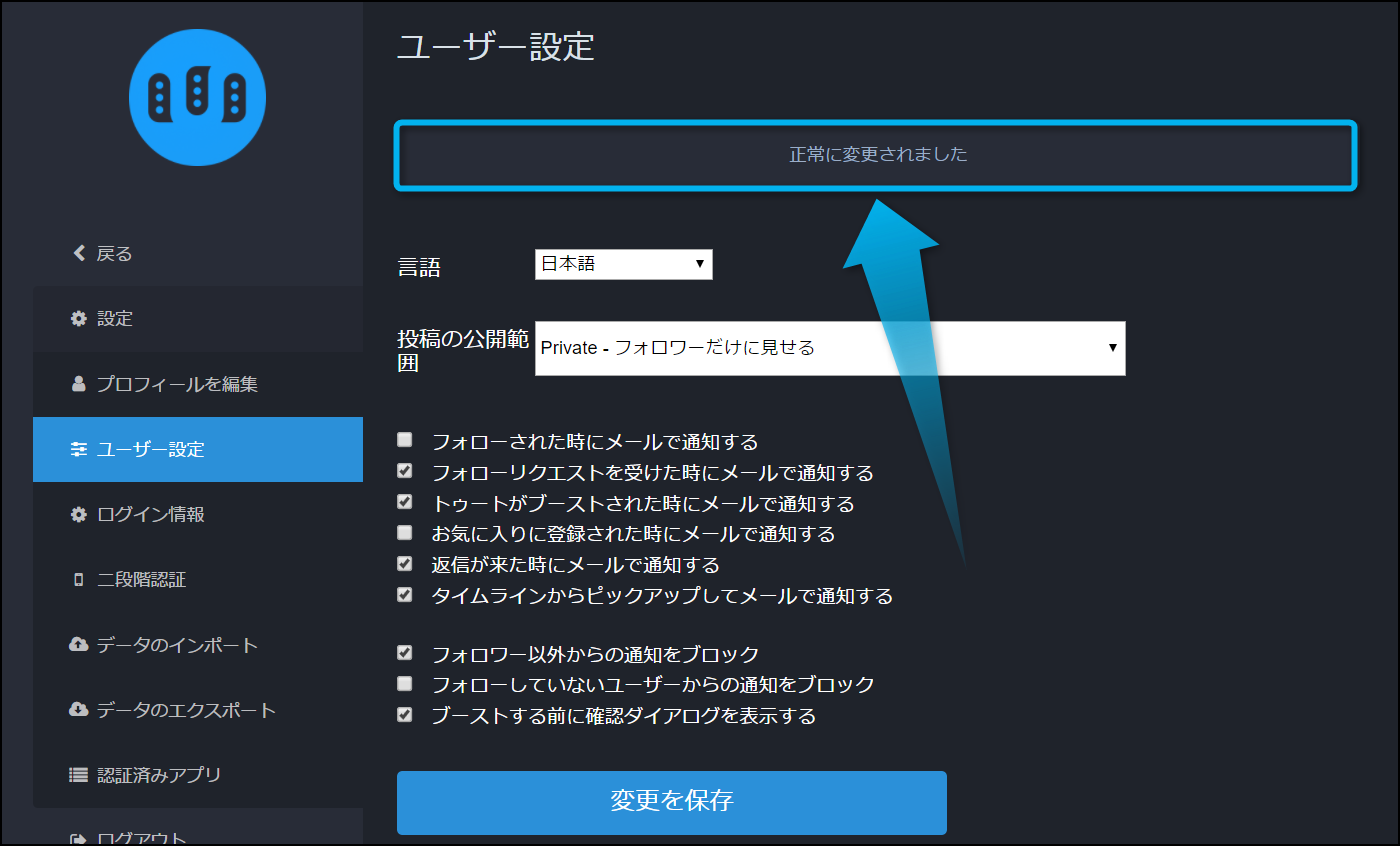This screenshot has height=846, width=1400.
Task: Enable フォローされた時にメールで通知する checkbox
Action: tap(405, 440)
